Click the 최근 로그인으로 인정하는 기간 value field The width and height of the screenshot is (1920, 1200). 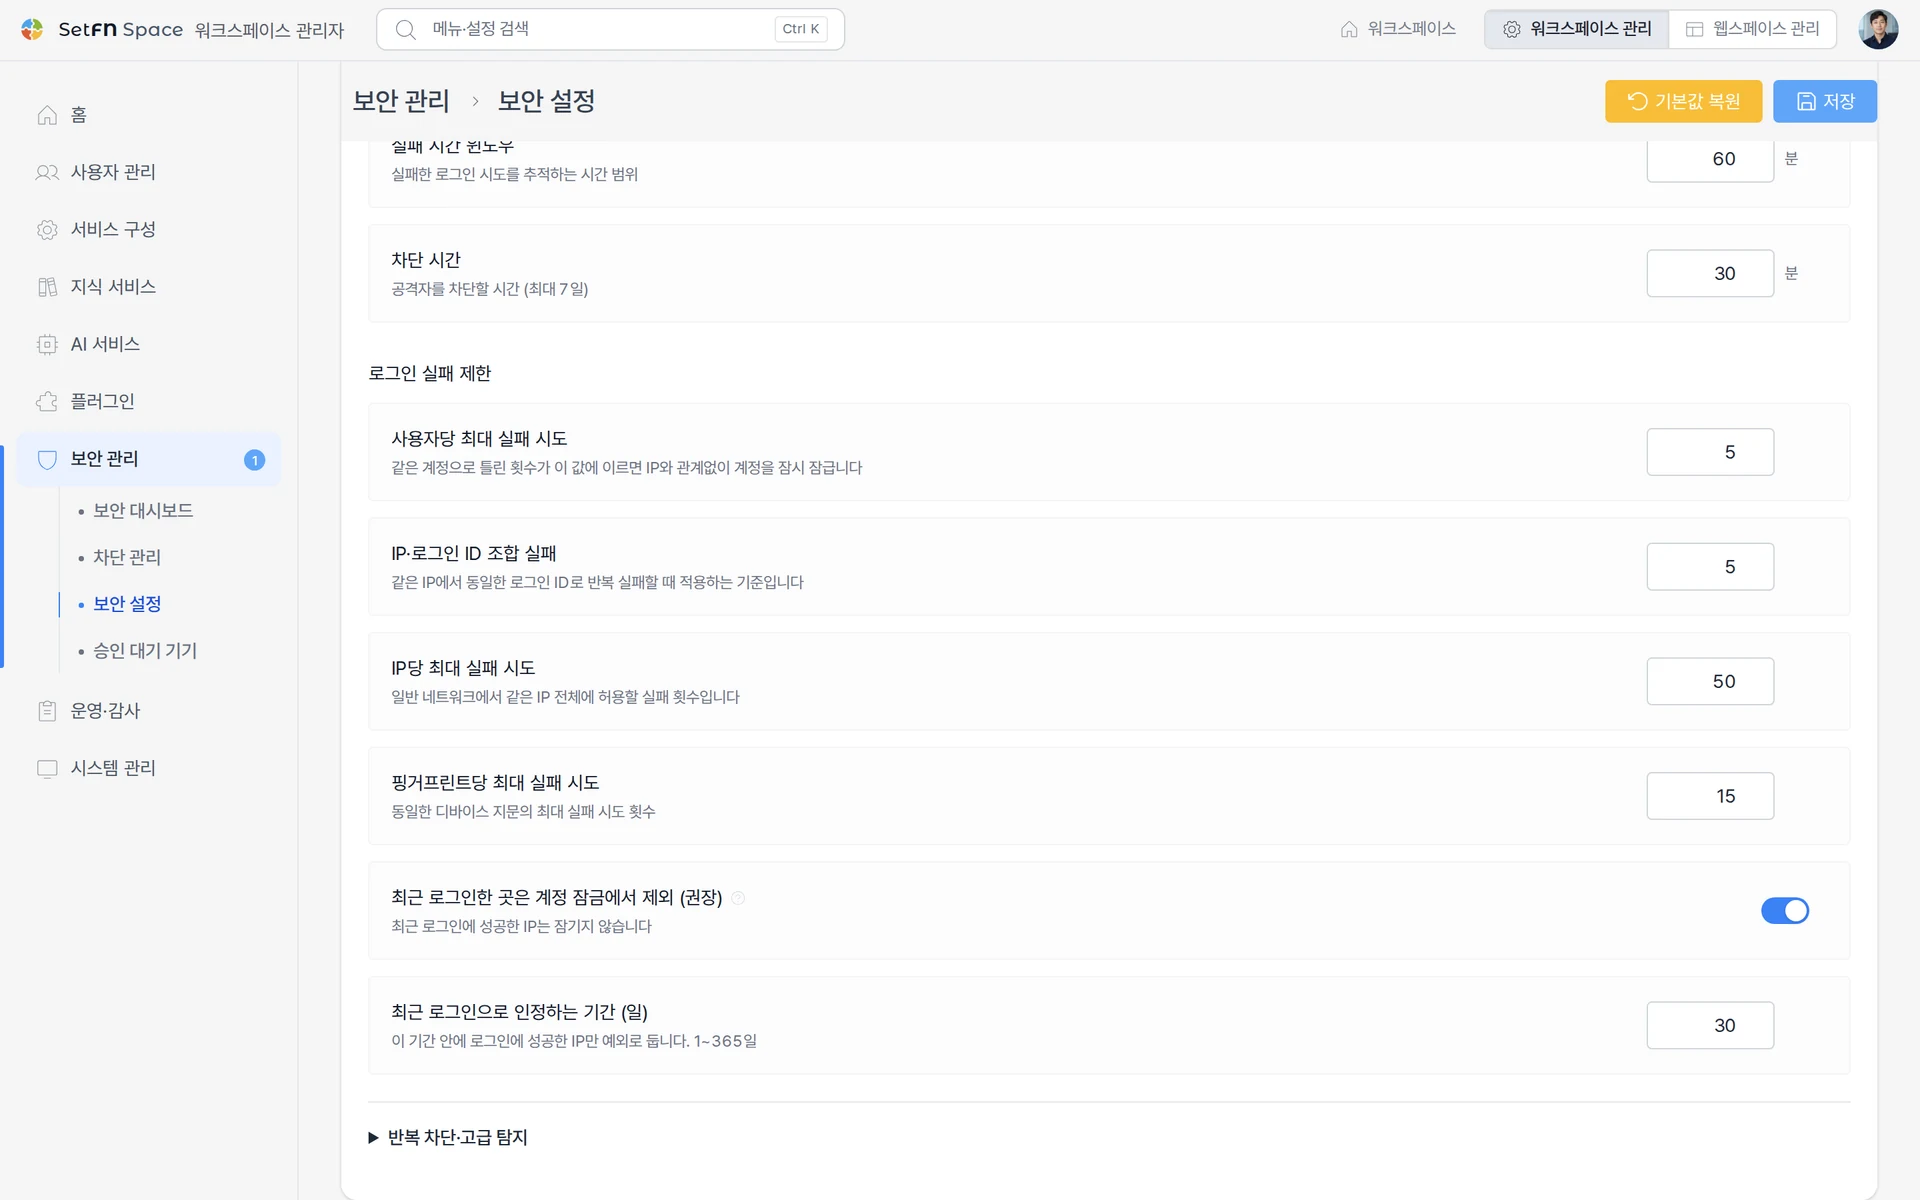tap(1710, 1025)
